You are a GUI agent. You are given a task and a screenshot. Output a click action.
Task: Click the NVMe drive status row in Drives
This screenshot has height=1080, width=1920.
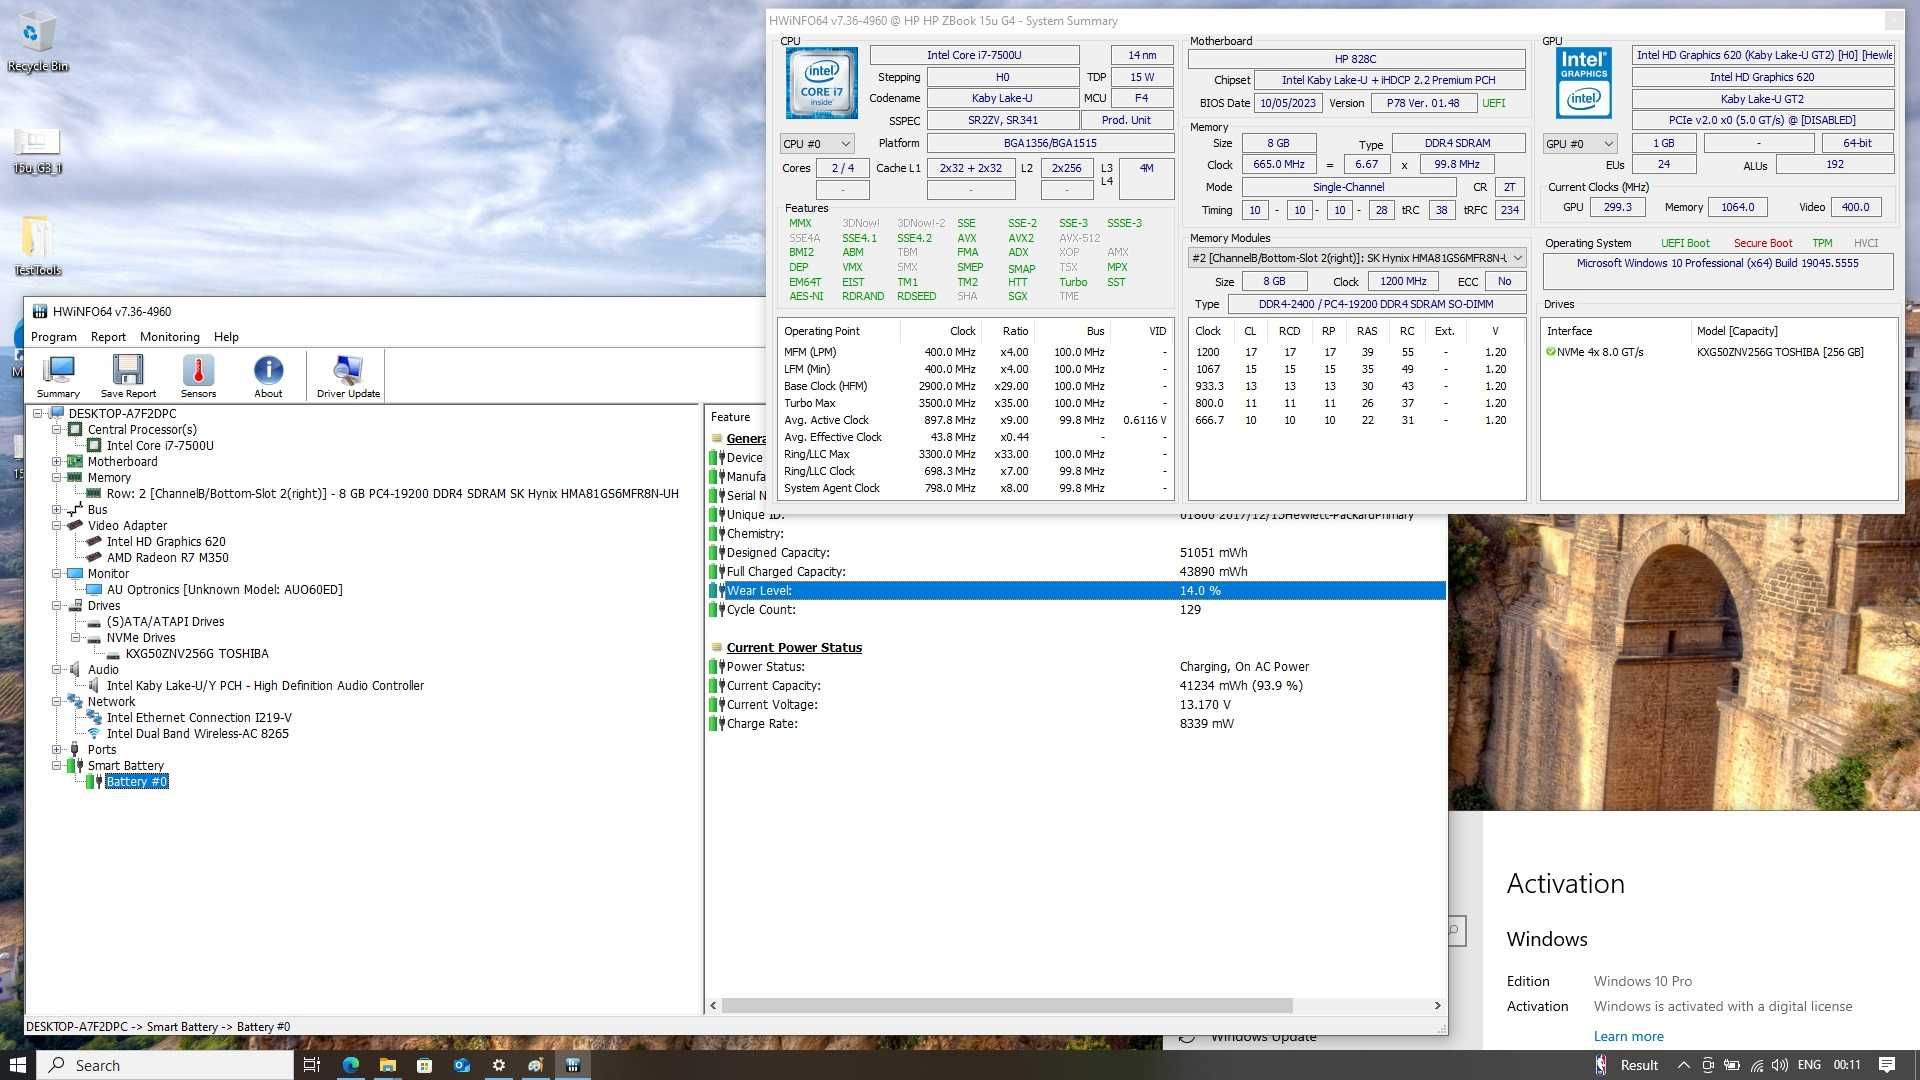point(1717,352)
